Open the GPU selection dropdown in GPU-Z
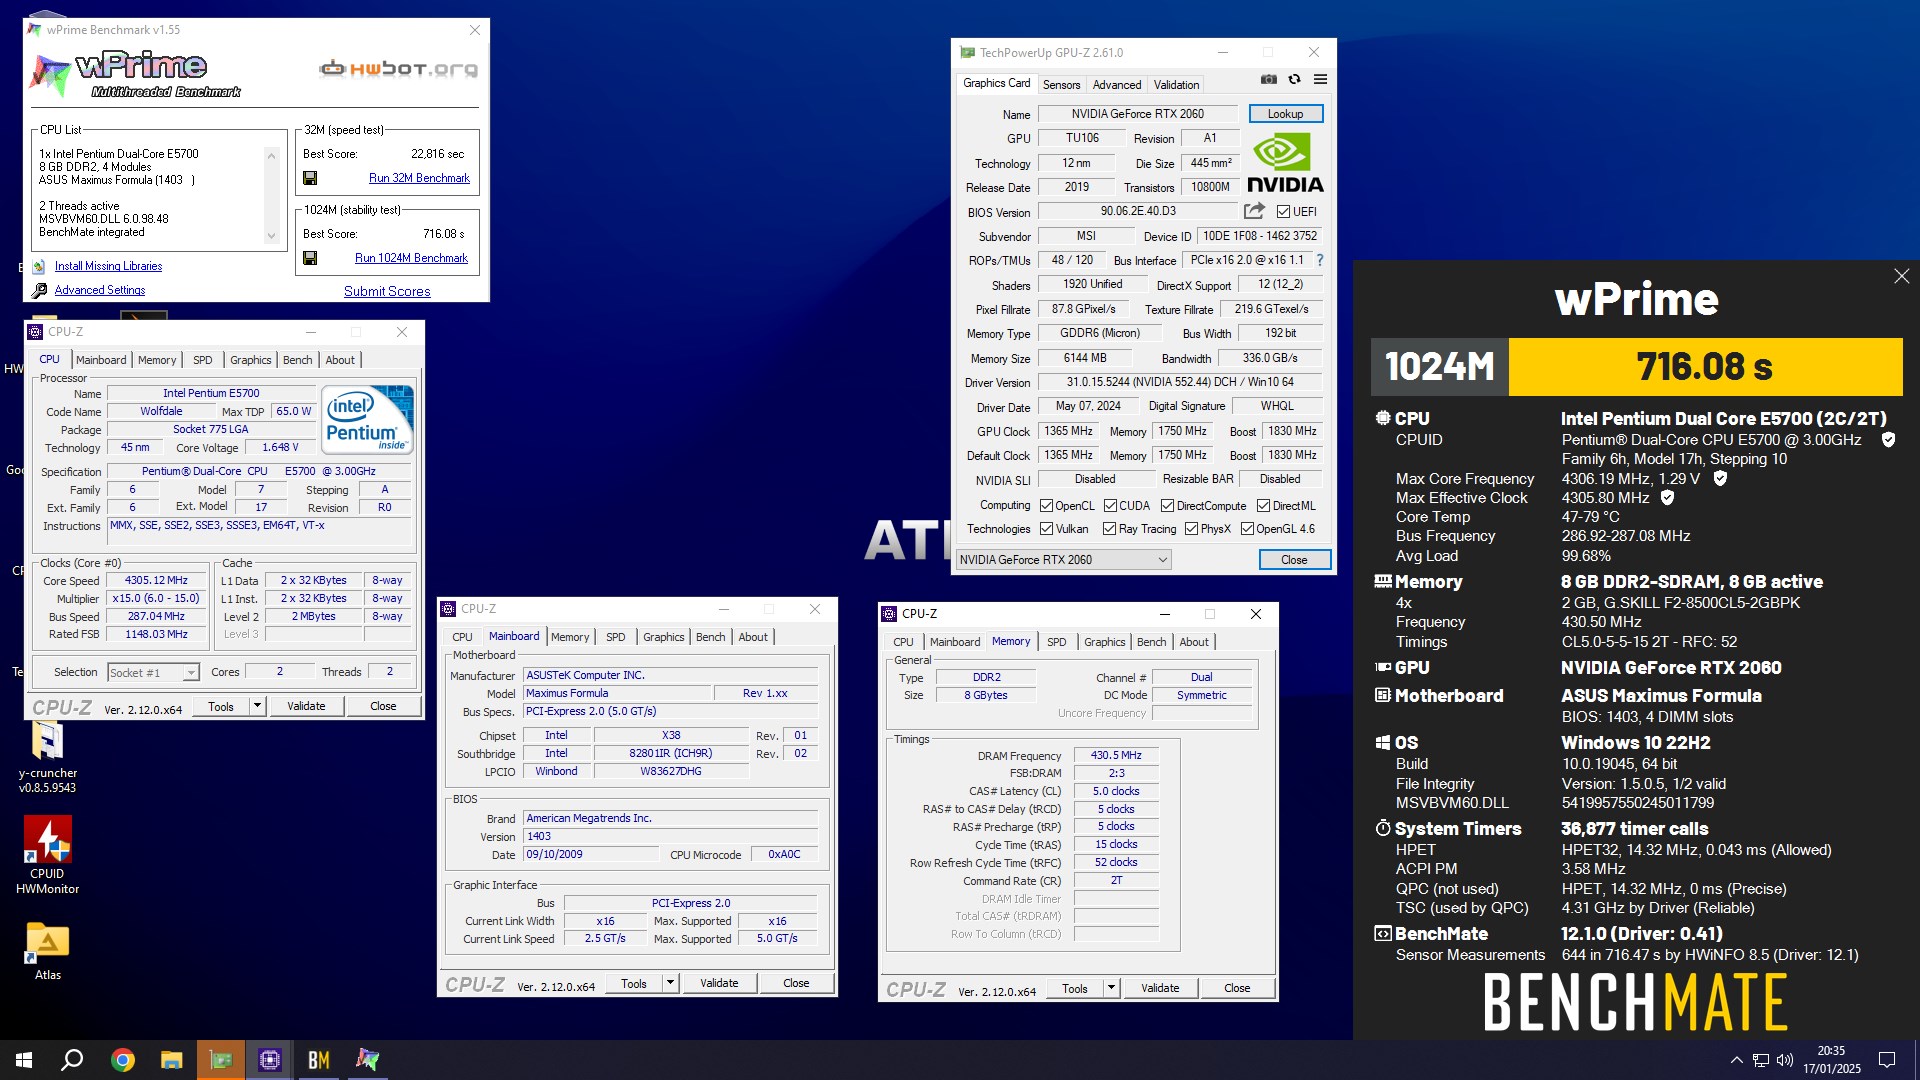 pos(1064,560)
